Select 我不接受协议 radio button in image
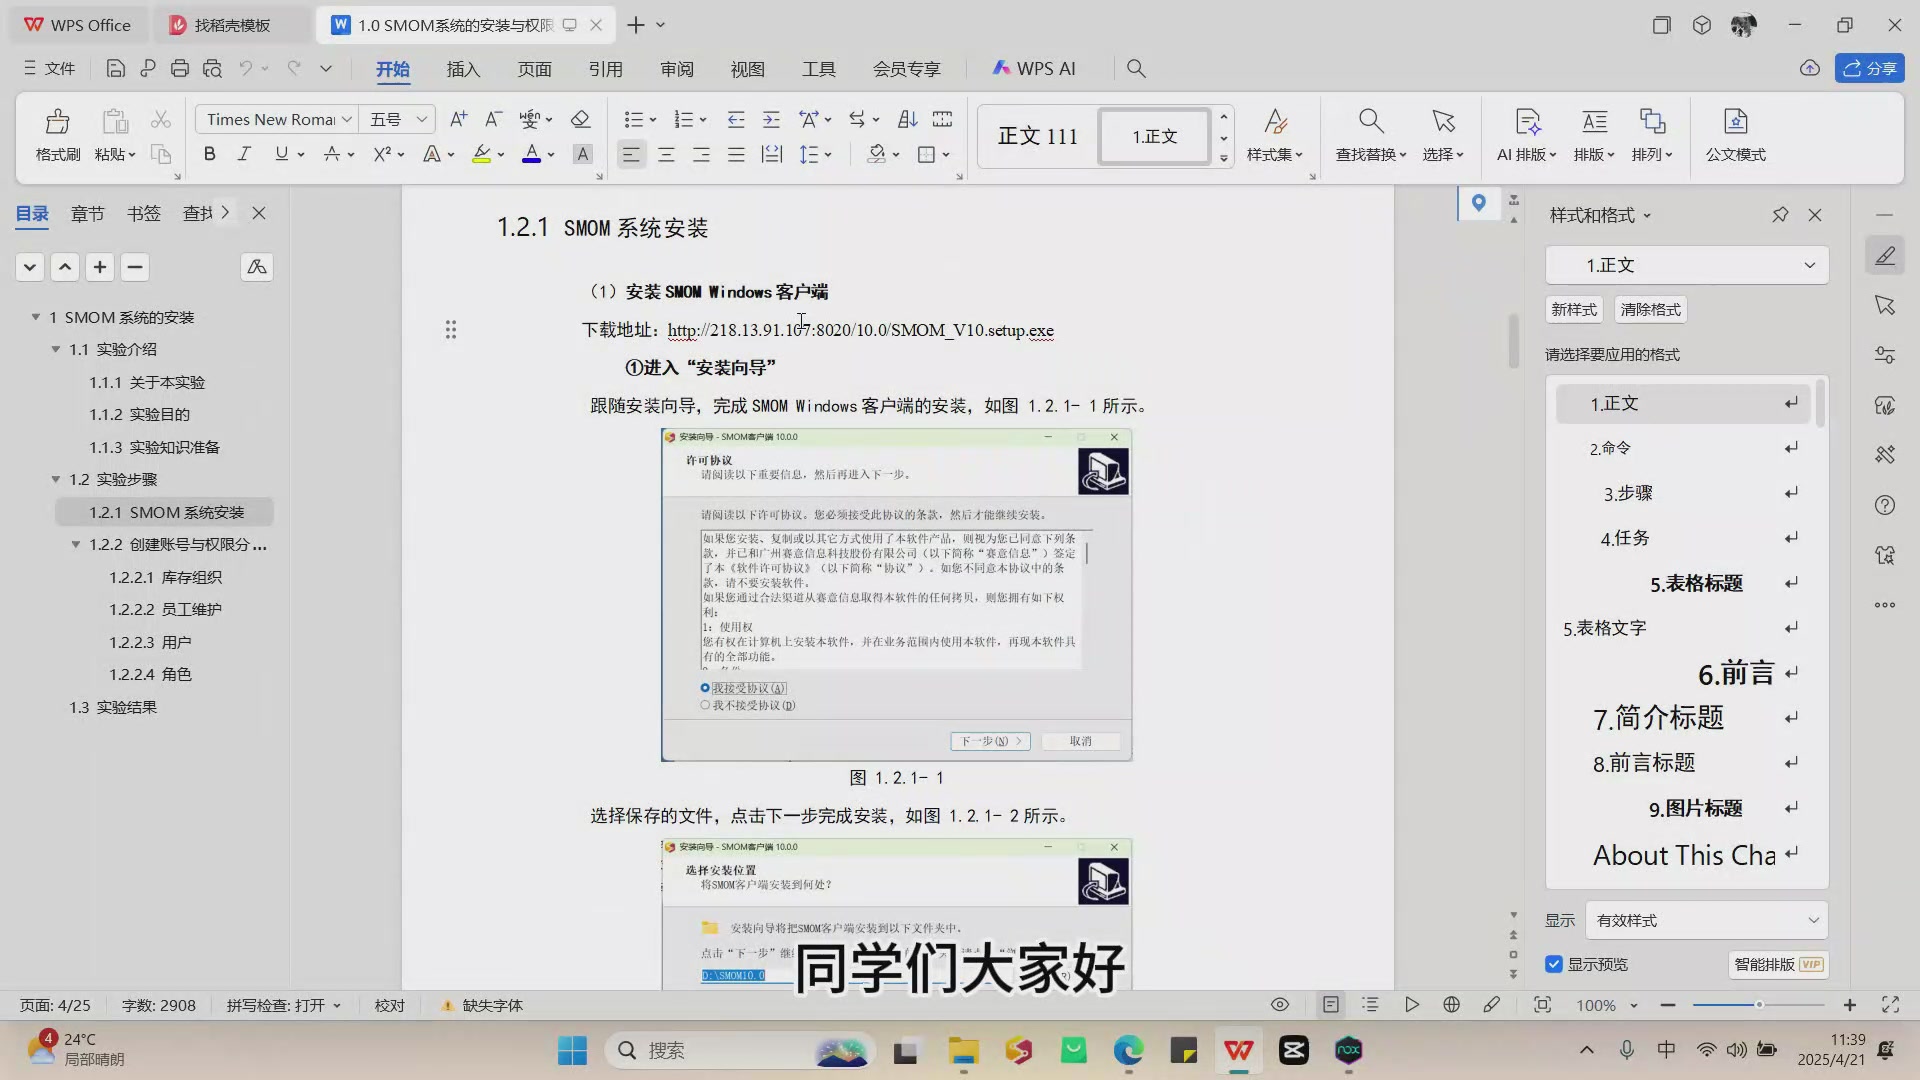This screenshot has width=1920, height=1080. pos(706,705)
